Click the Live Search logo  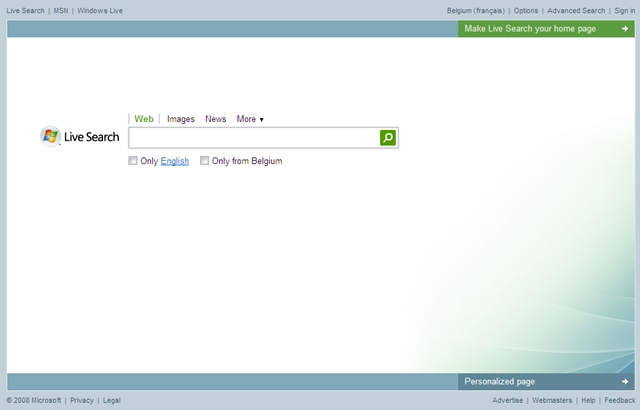click(80, 137)
